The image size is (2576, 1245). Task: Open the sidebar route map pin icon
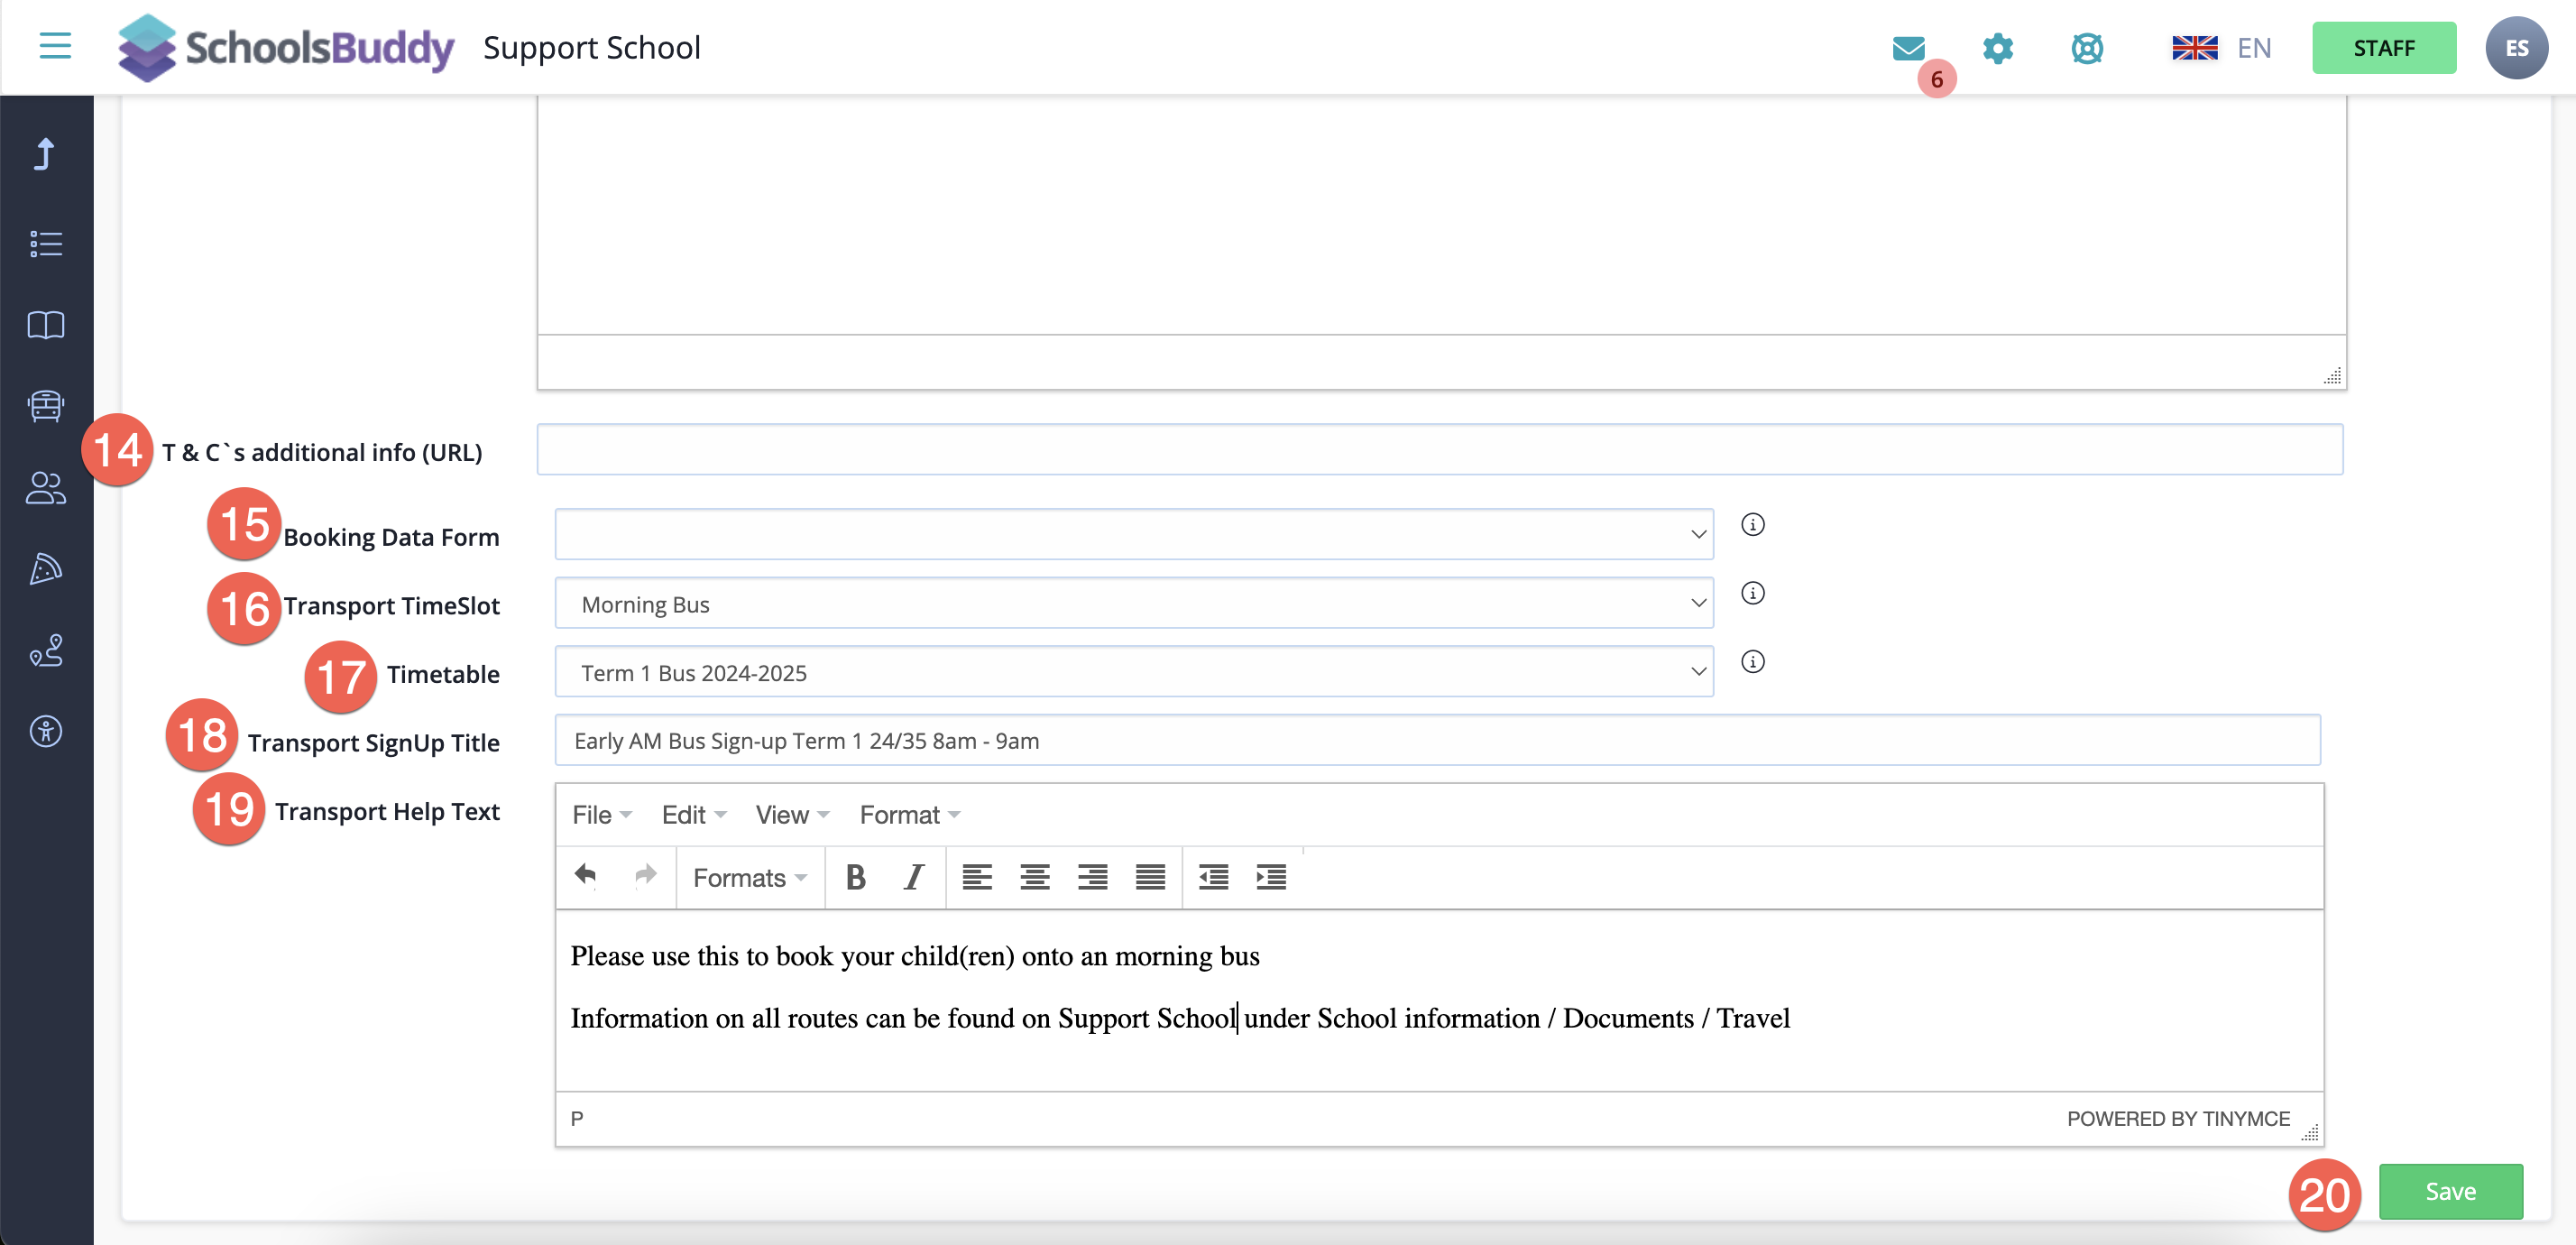pyautogui.click(x=45, y=651)
